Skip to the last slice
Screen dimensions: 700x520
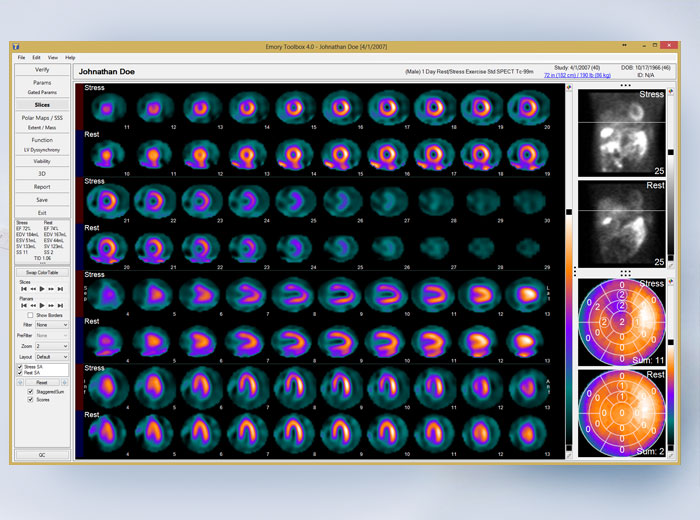(x=60, y=289)
